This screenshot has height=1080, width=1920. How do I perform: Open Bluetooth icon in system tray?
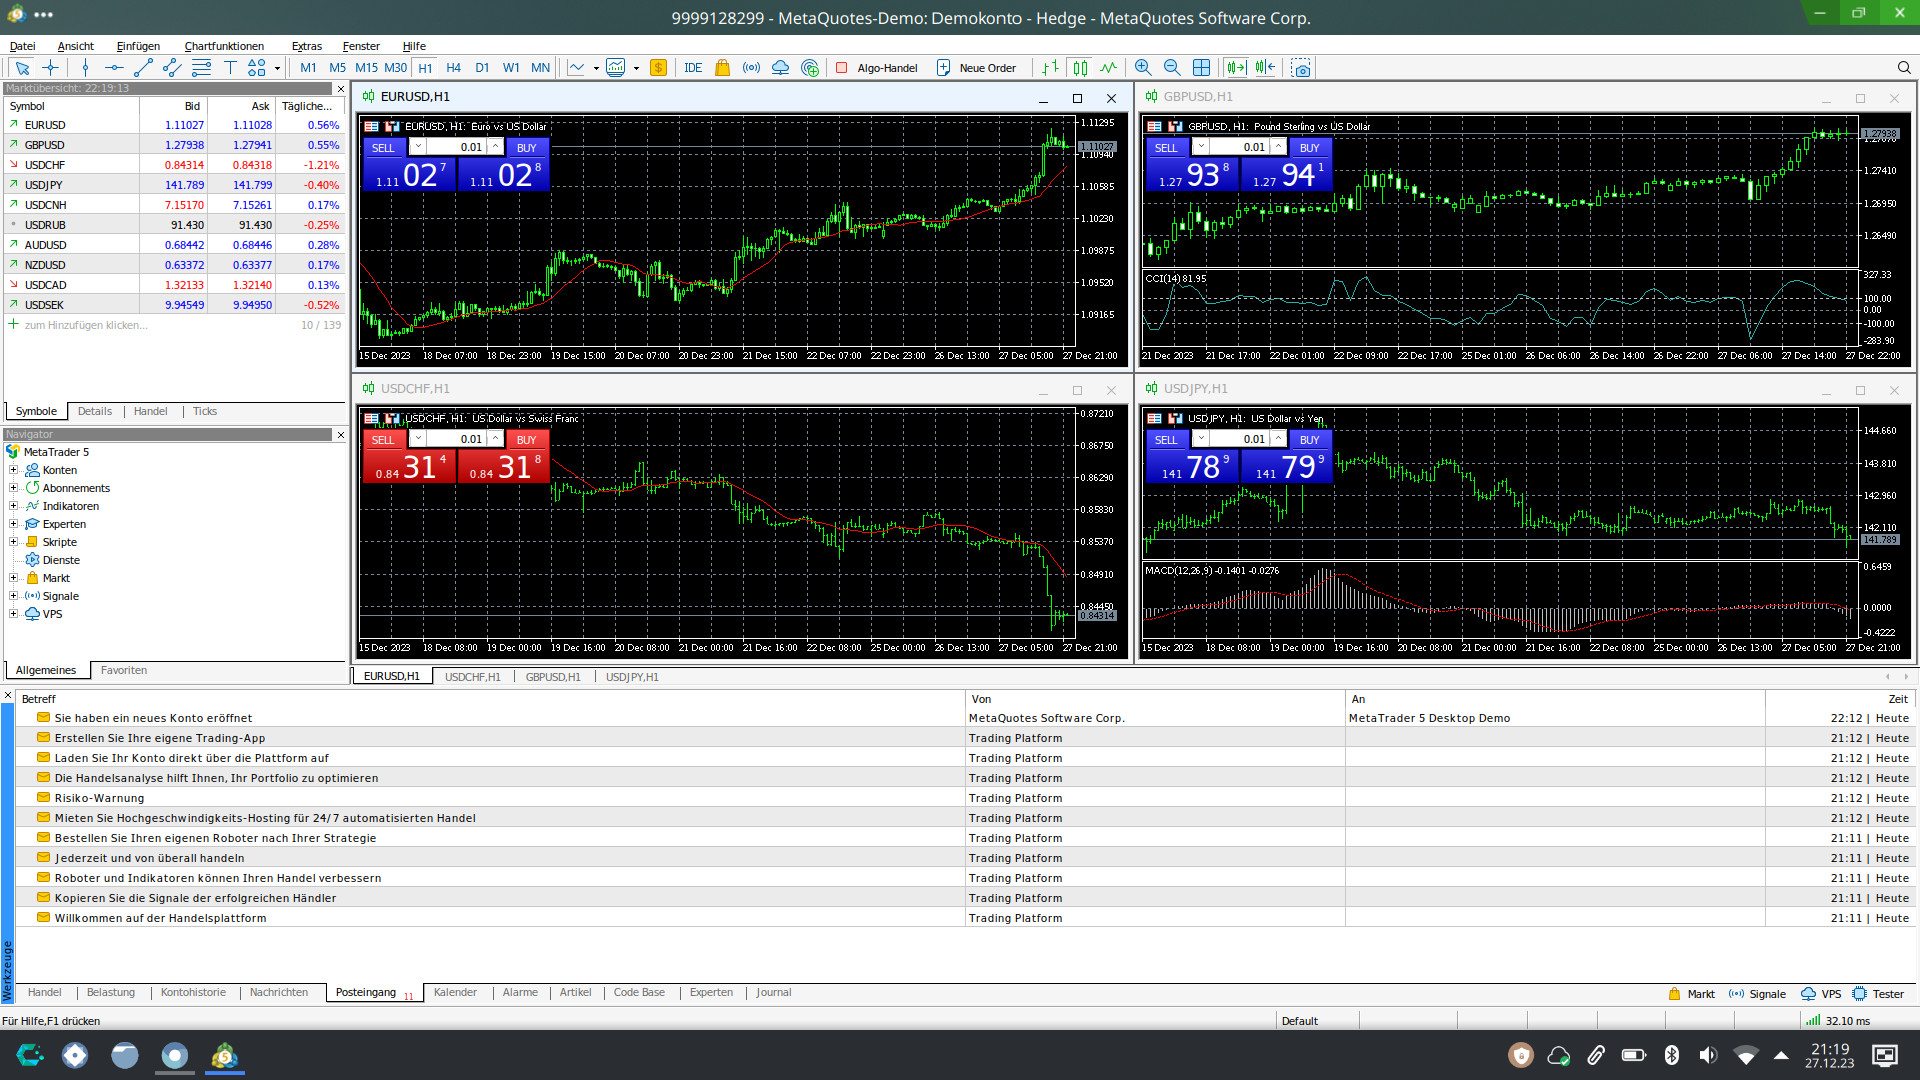click(1671, 1055)
